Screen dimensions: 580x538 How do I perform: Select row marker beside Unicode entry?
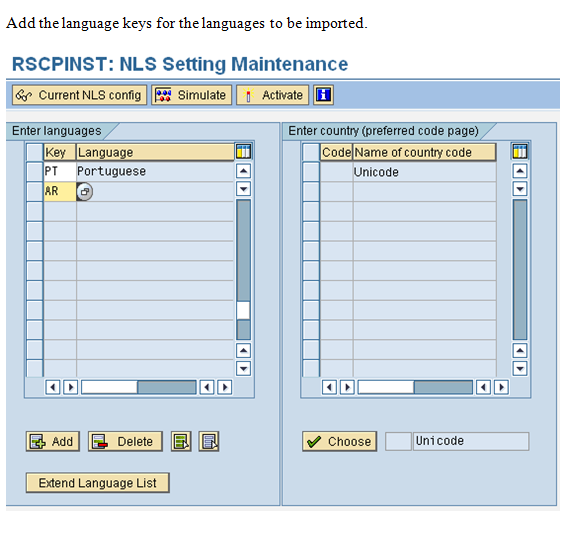click(x=311, y=171)
